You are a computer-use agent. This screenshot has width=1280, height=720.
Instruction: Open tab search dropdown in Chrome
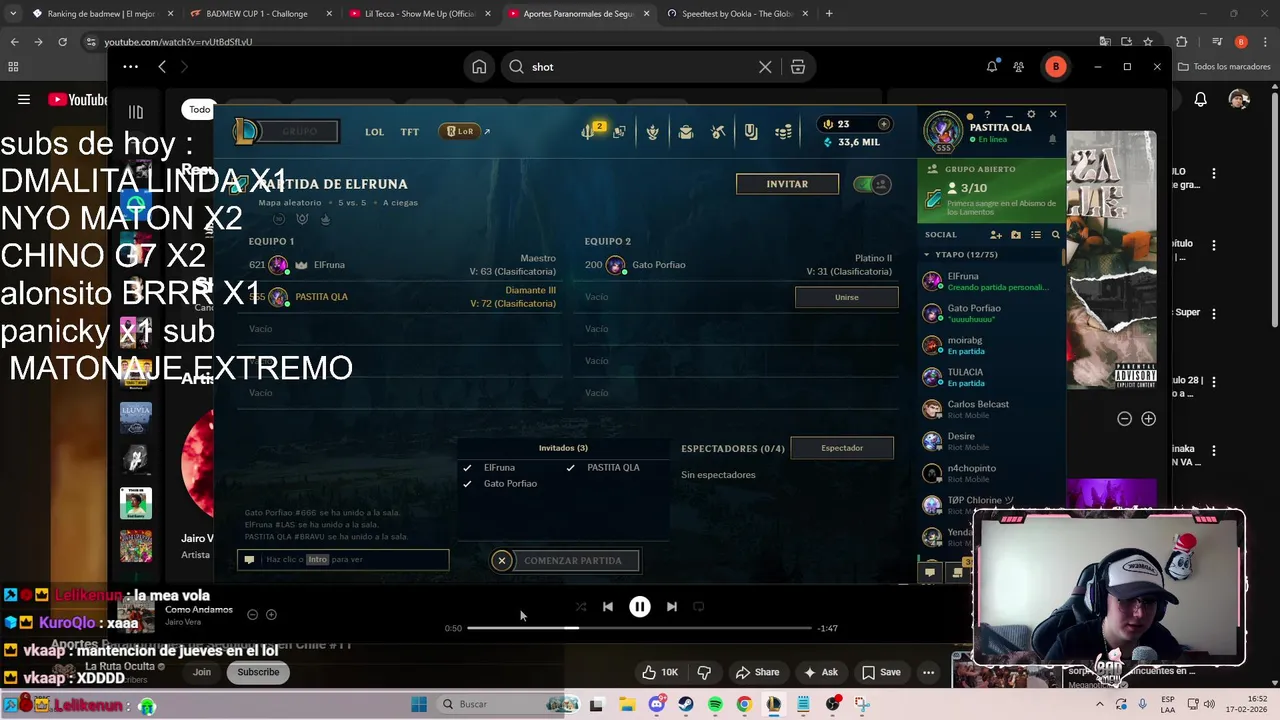point(13,14)
